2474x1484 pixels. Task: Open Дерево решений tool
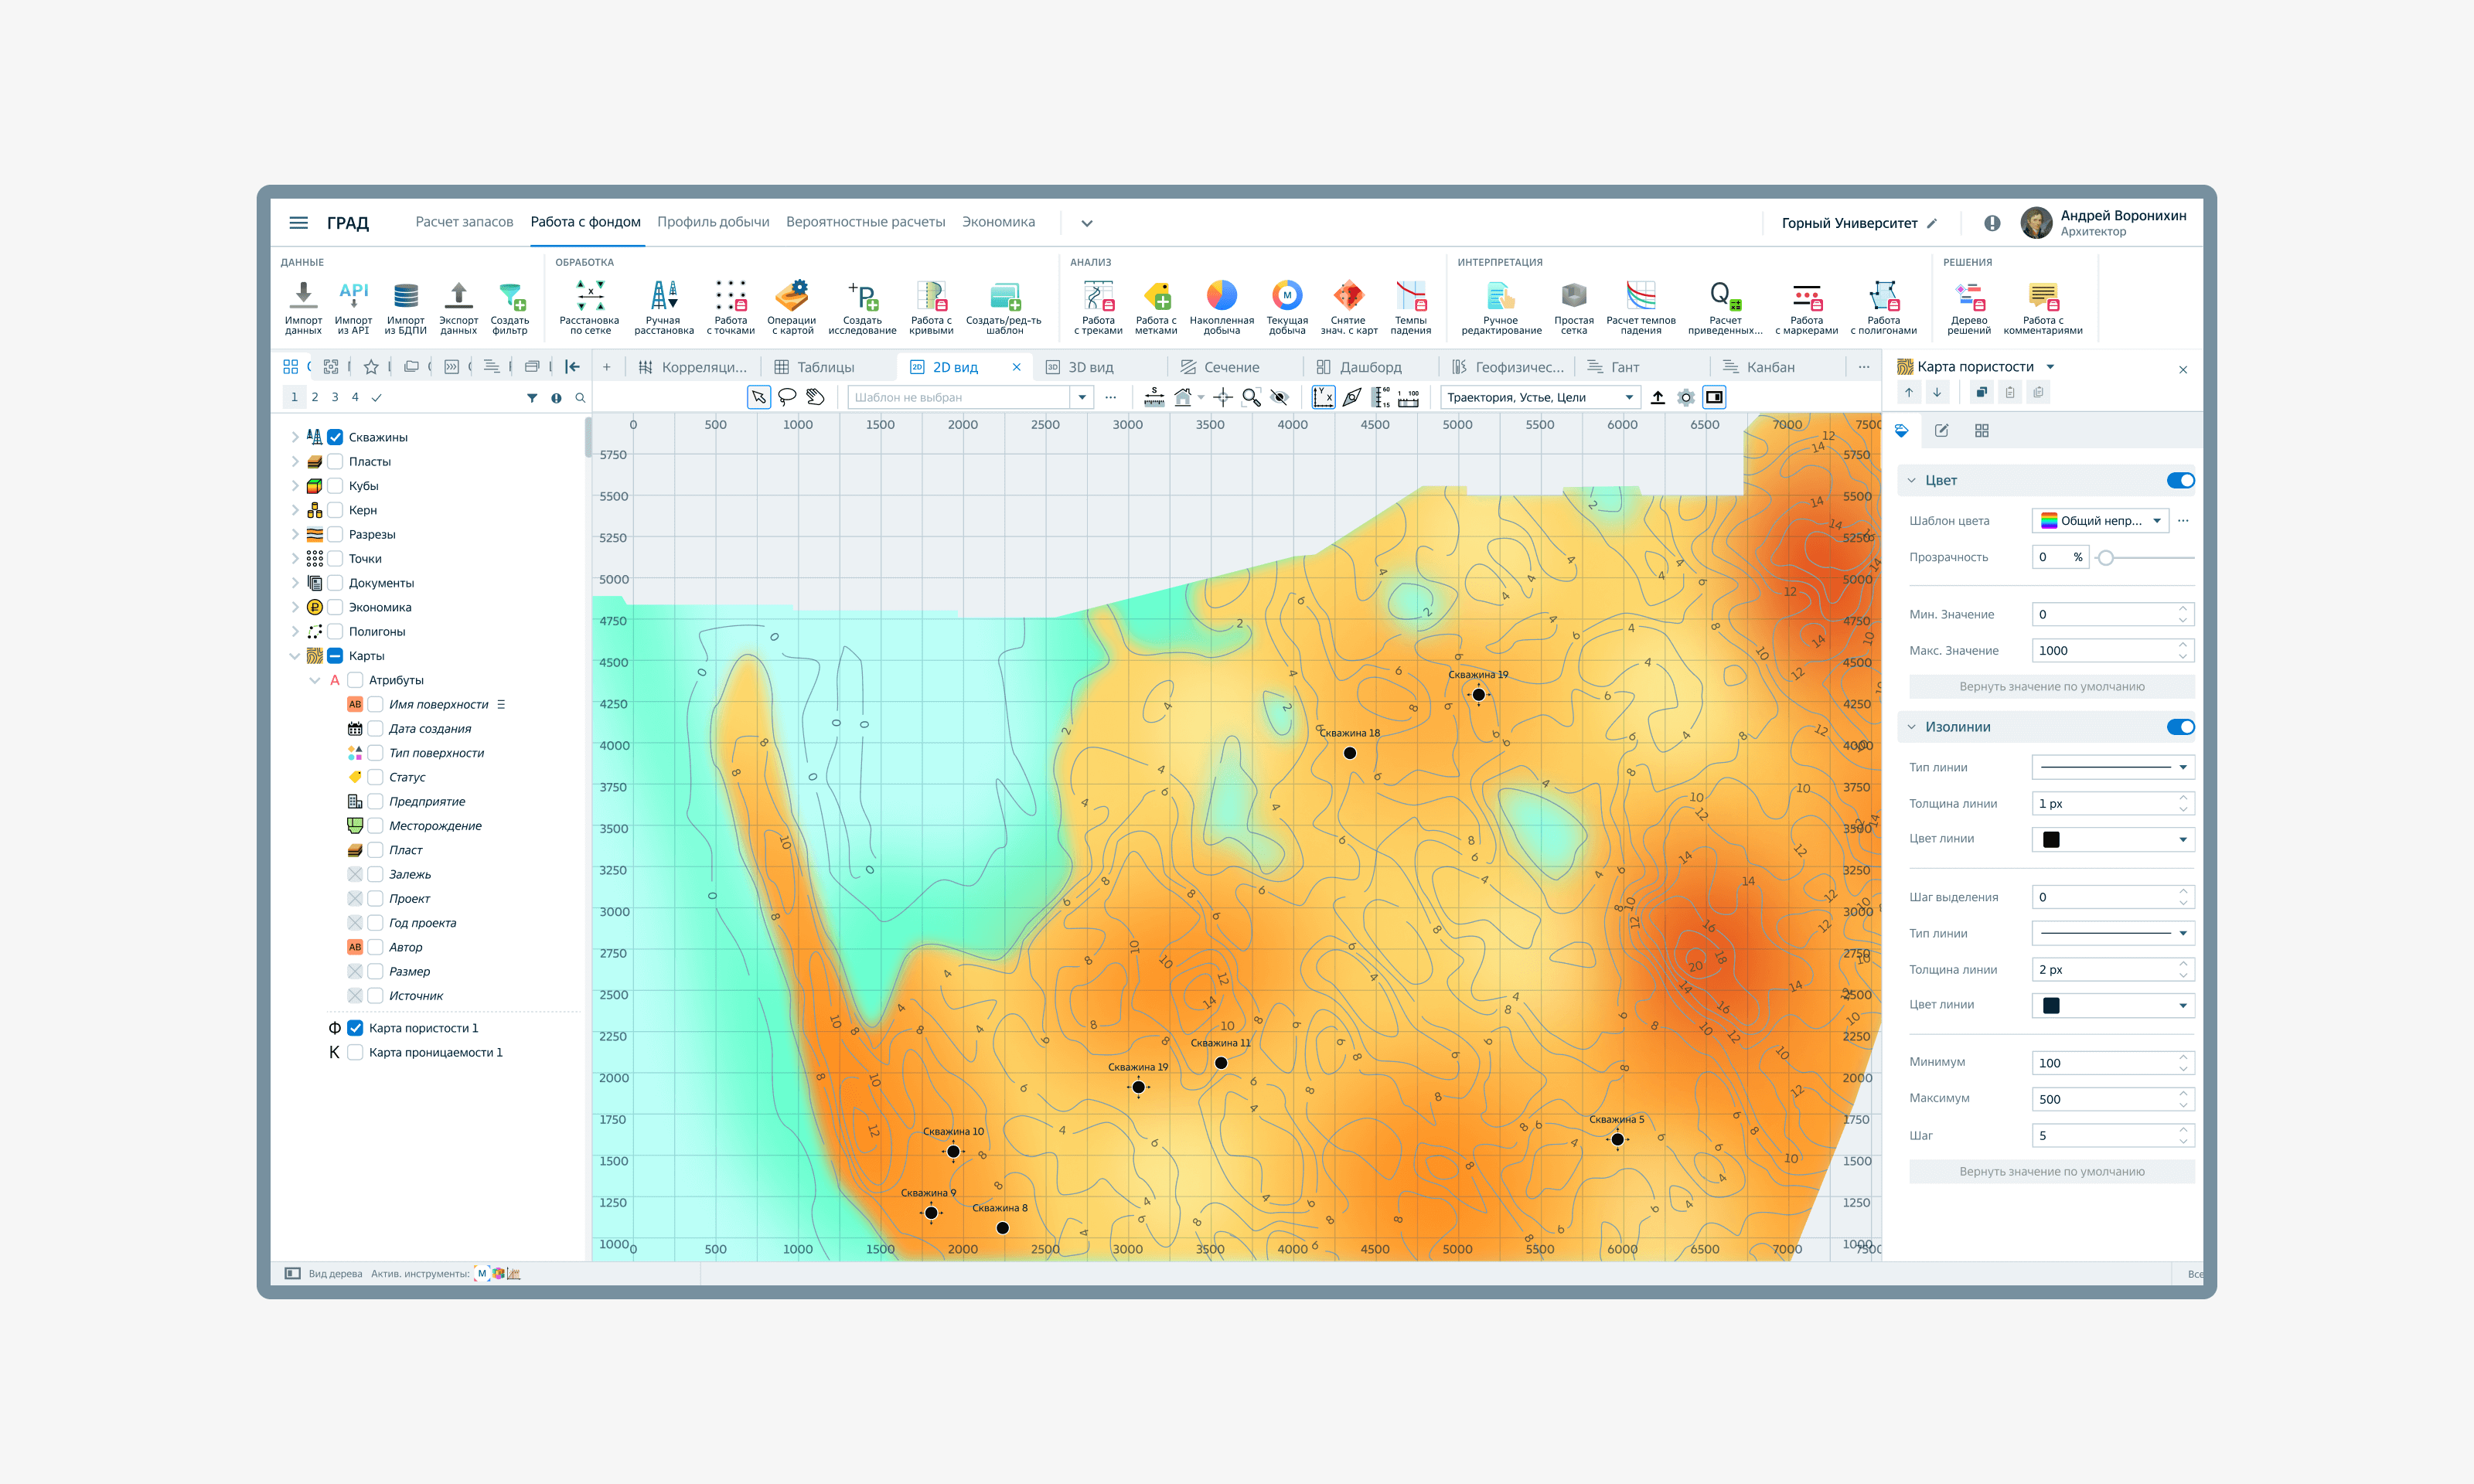1968,296
